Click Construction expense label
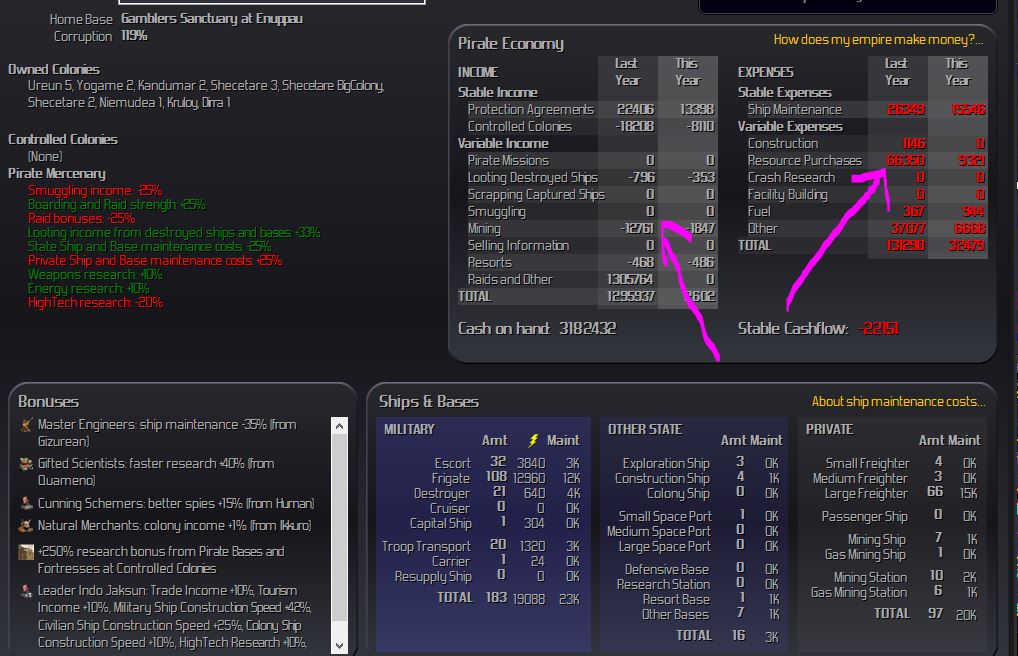Image resolution: width=1018 pixels, height=656 pixels. [782, 144]
